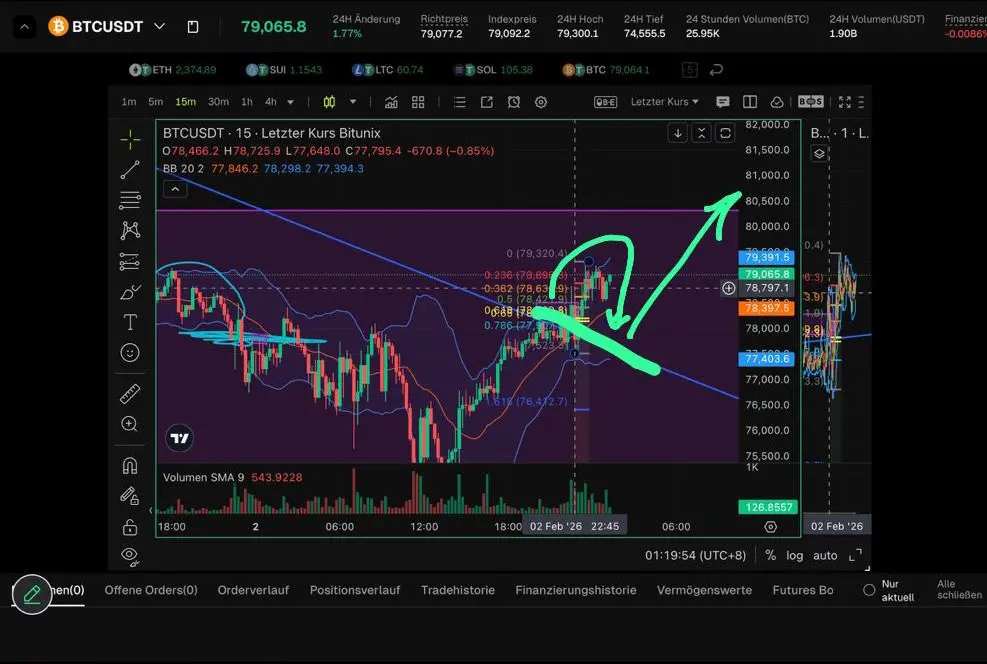Viewport: 987px width, 664px height.
Task: Open the chat message icon
Action: [723, 102]
